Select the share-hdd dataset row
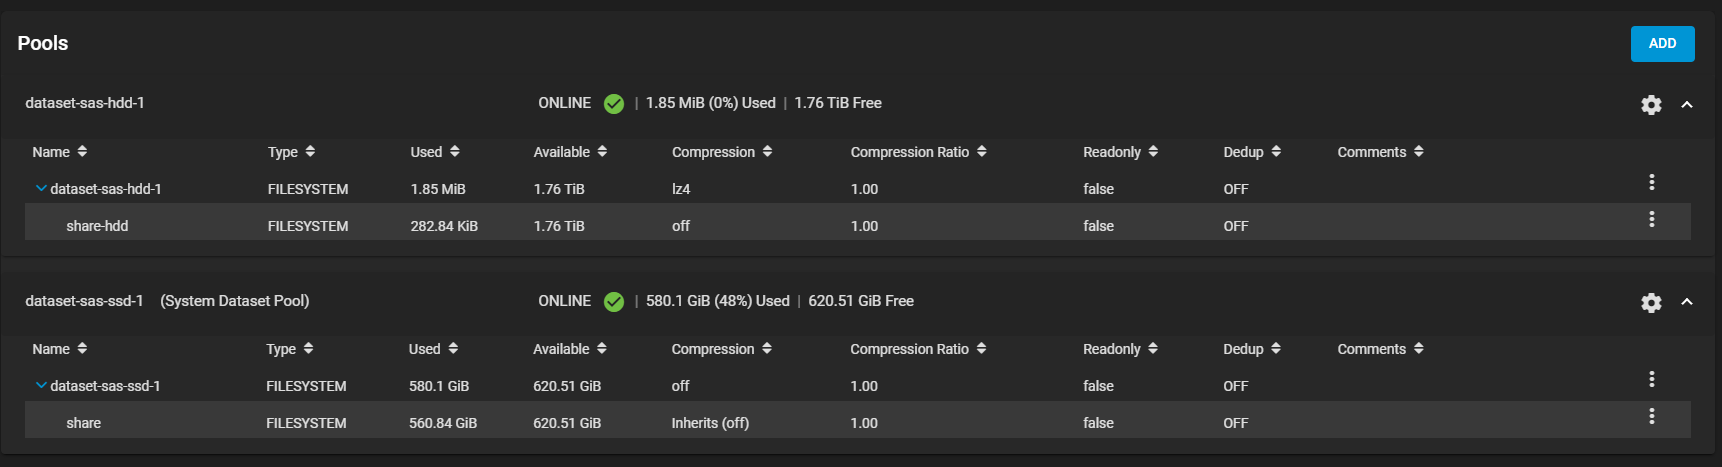Image resolution: width=1722 pixels, height=467 pixels. coord(857,222)
